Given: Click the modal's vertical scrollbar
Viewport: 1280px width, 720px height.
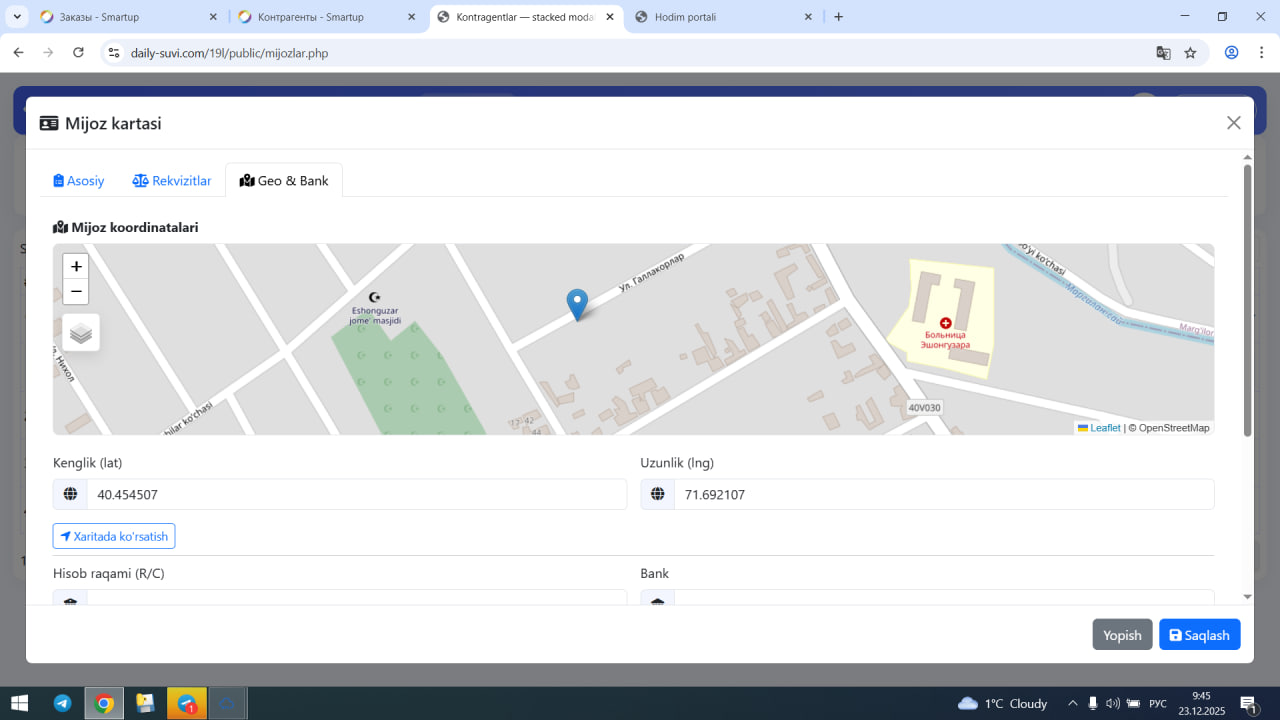Looking at the screenshot, I should pyautogui.click(x=1247, y=300).
